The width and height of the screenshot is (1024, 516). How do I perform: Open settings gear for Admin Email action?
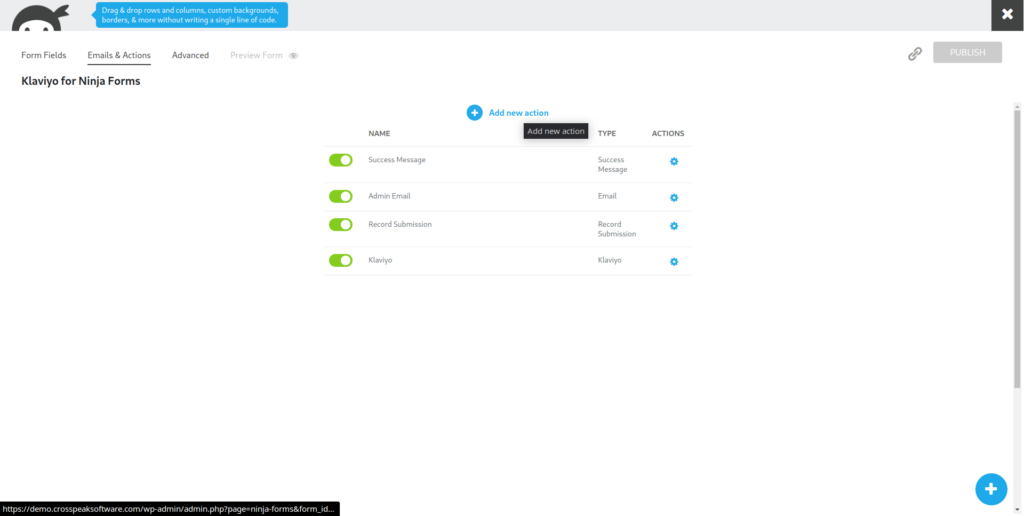coord(674,198)
